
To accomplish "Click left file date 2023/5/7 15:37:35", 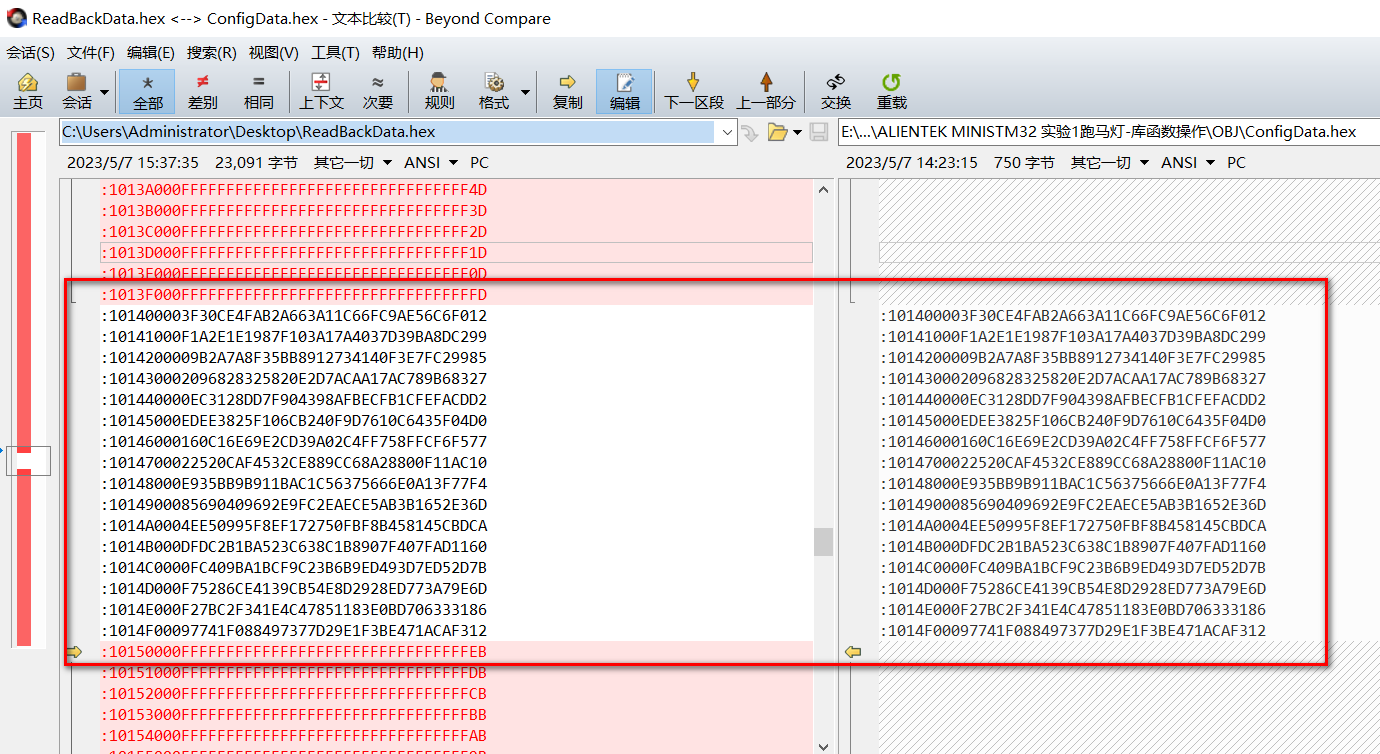I will 133,162.
